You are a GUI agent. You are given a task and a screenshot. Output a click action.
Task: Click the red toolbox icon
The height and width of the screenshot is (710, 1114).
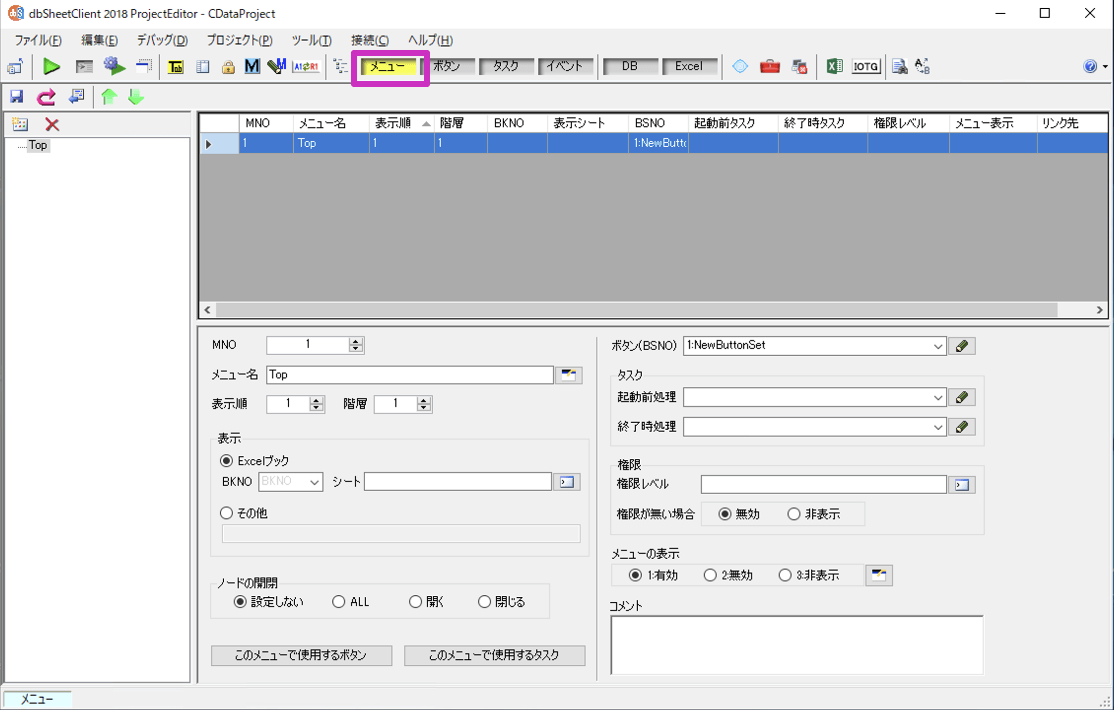770,67
